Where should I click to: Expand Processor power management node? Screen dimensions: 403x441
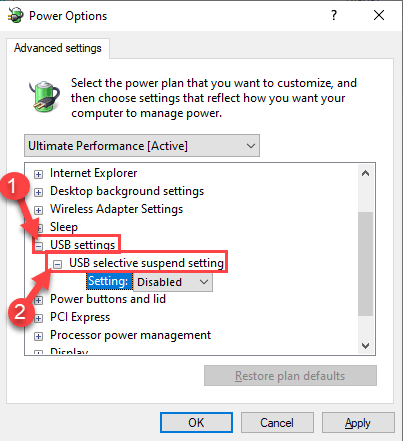coord(39,336)
